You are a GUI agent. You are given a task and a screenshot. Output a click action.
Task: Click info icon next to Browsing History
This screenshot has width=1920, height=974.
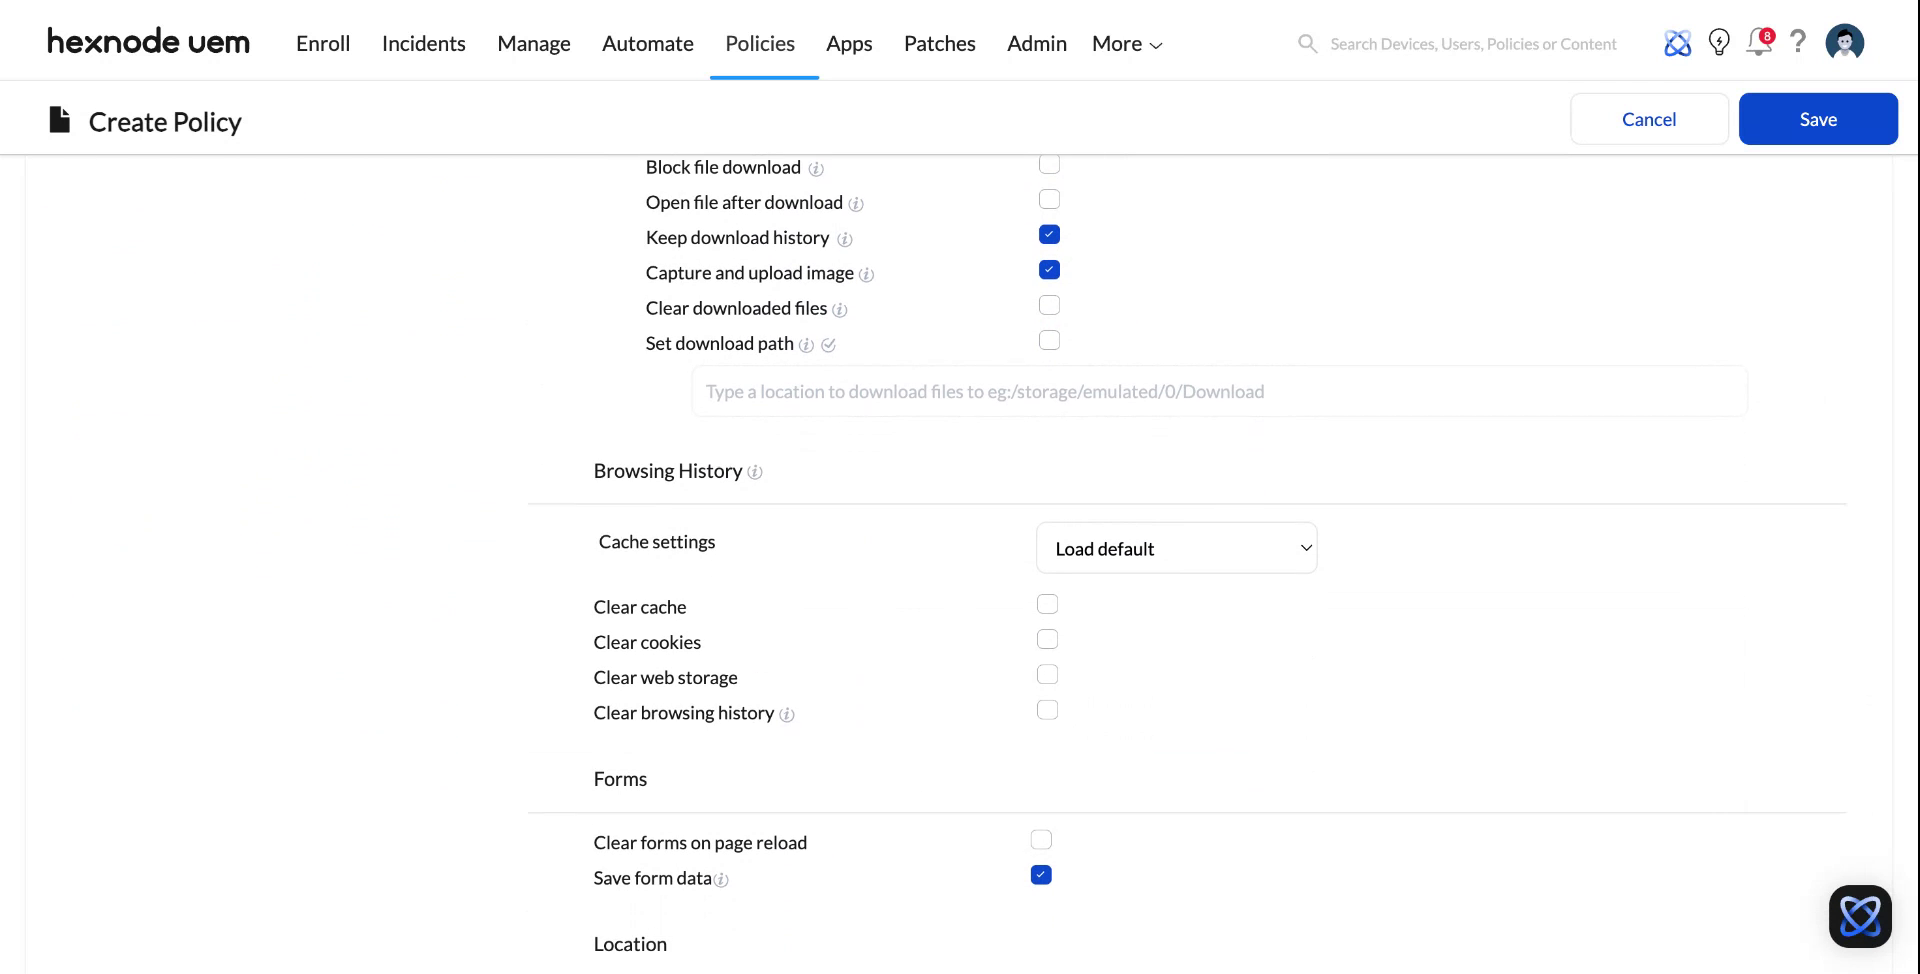[755, 472]
